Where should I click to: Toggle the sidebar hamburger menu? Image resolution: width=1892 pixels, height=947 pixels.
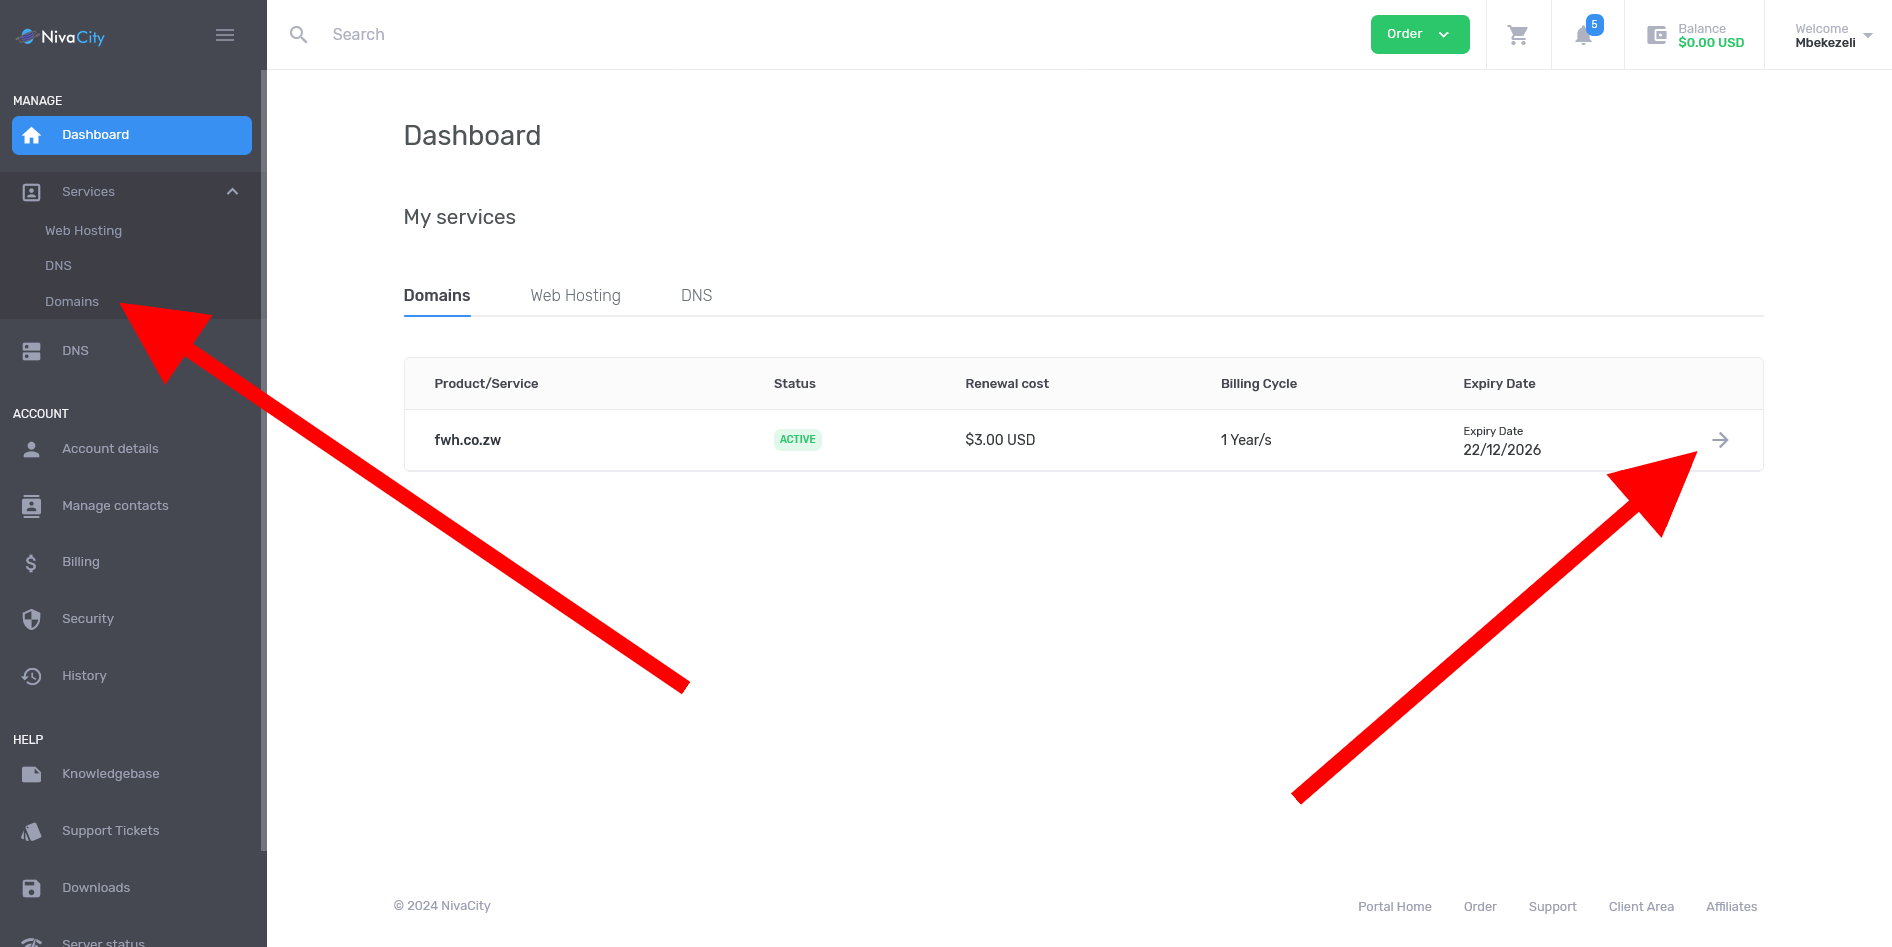(224, 34)
